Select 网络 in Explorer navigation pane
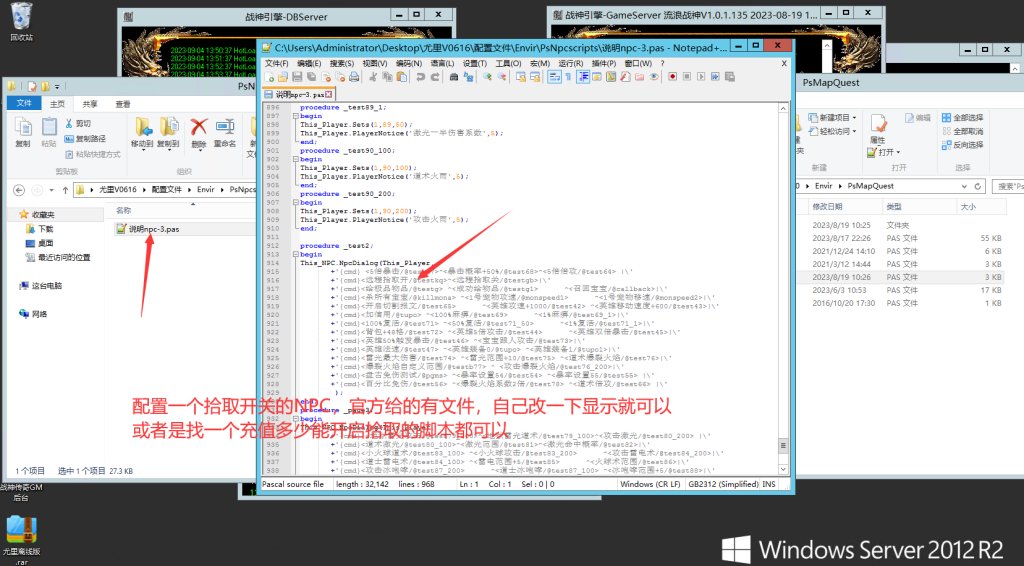 pos(34,314)
